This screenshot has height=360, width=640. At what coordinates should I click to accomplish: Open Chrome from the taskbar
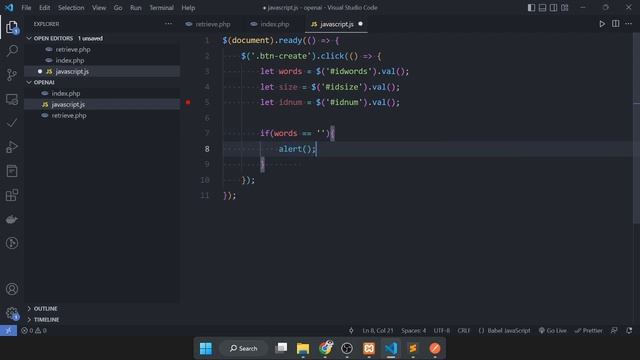(x=325, y=349)
